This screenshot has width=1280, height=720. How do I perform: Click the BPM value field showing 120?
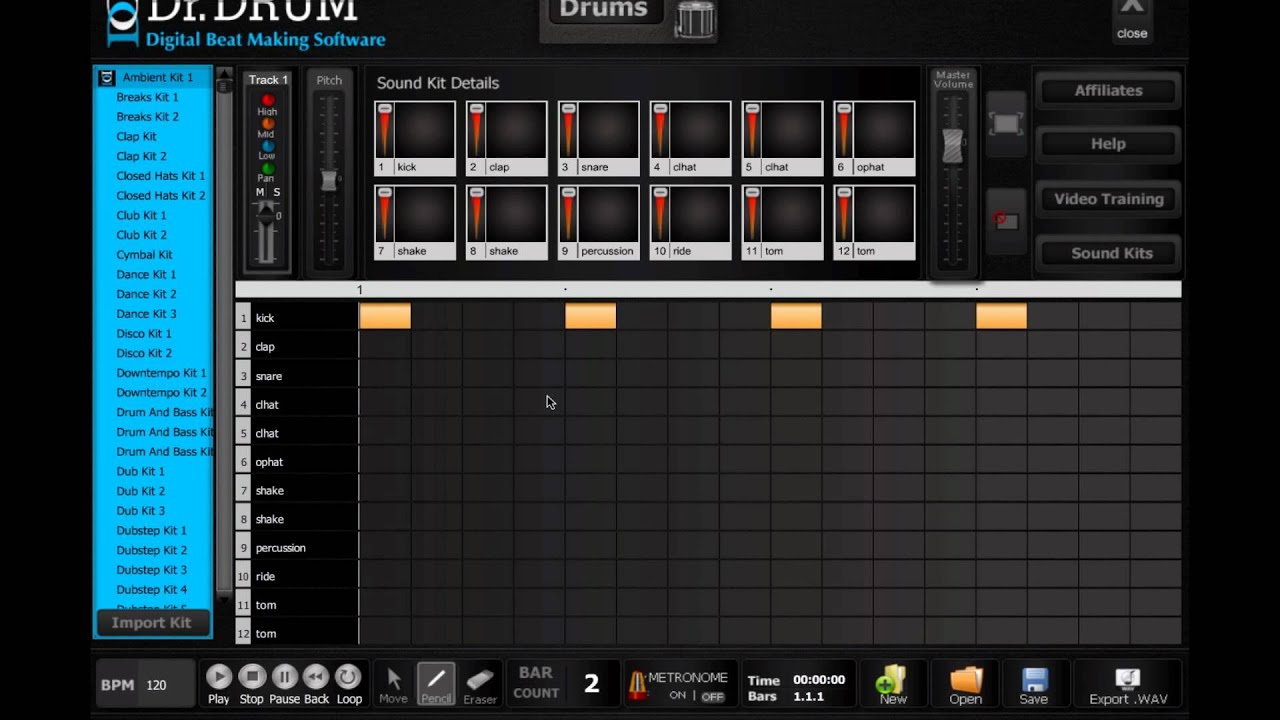[164, 685]
